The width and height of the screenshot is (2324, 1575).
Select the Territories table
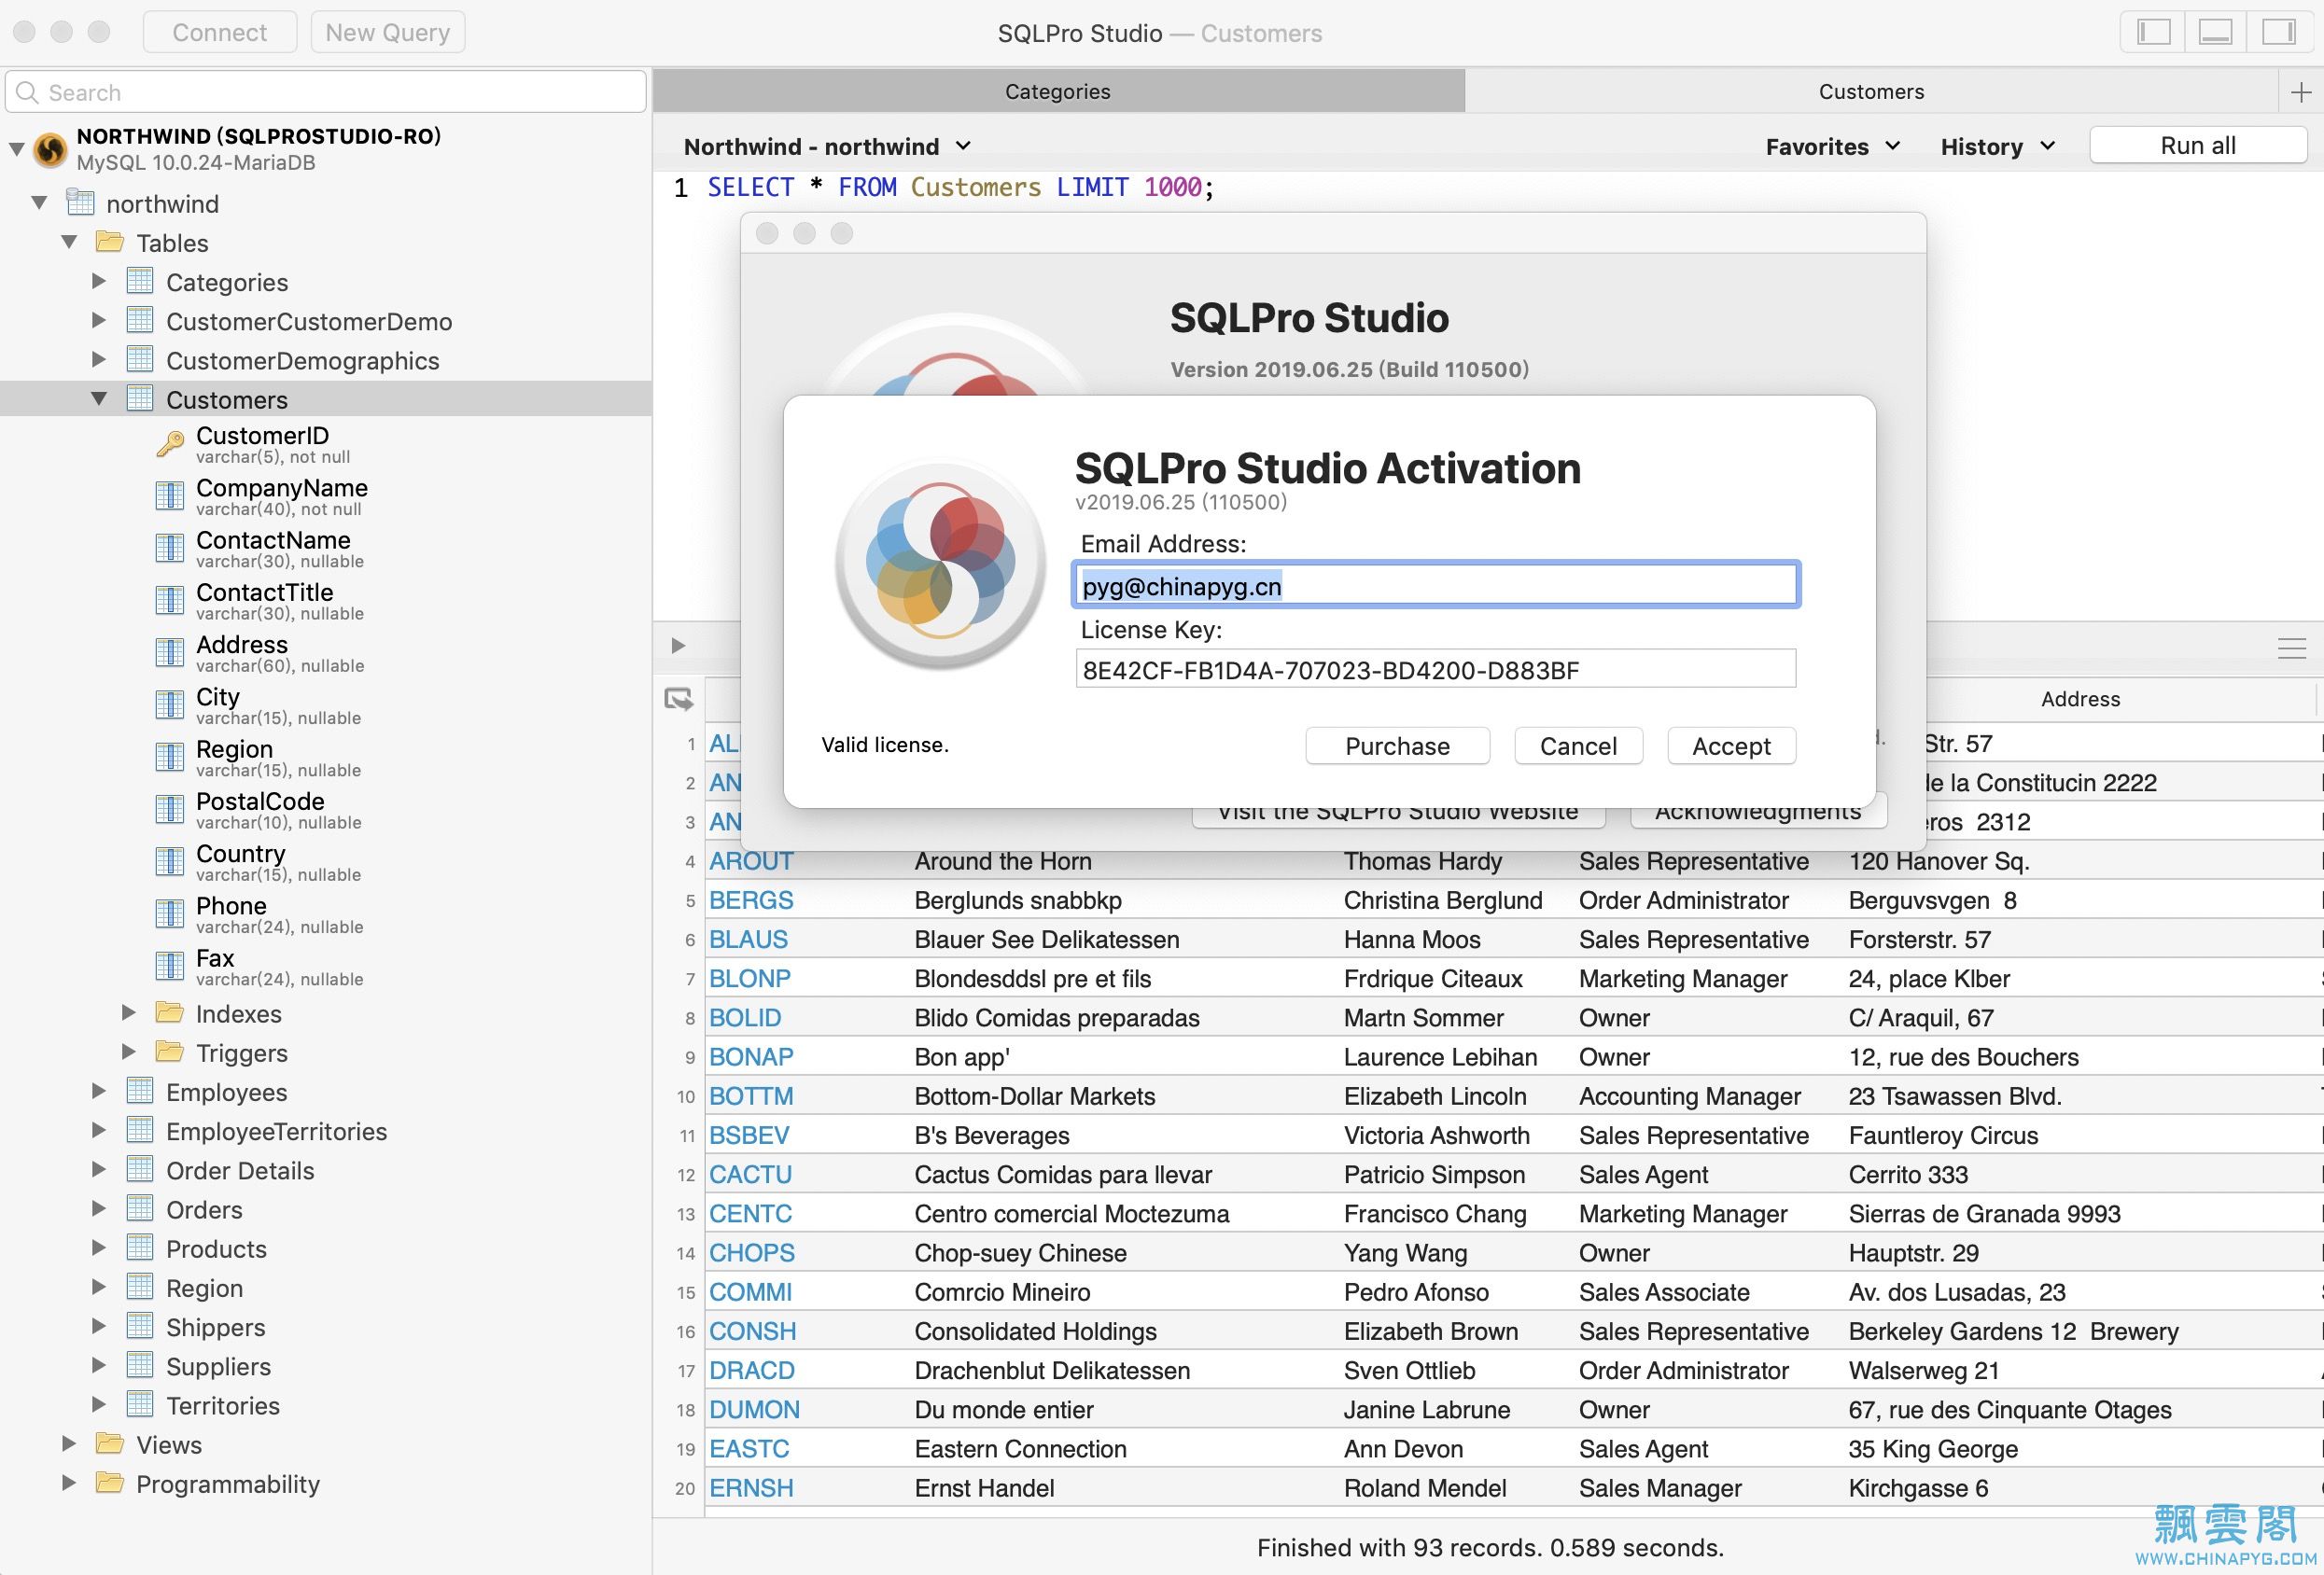coord(223,1405)
